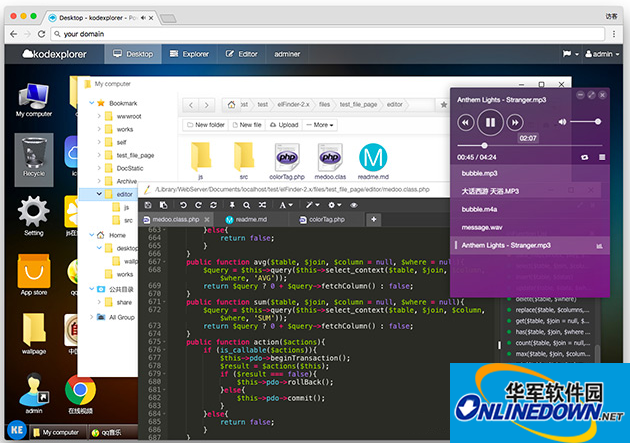Play bubble.mp3 from the playlist
This screenshot has width=630, height=443.
[x=530, y=174]
